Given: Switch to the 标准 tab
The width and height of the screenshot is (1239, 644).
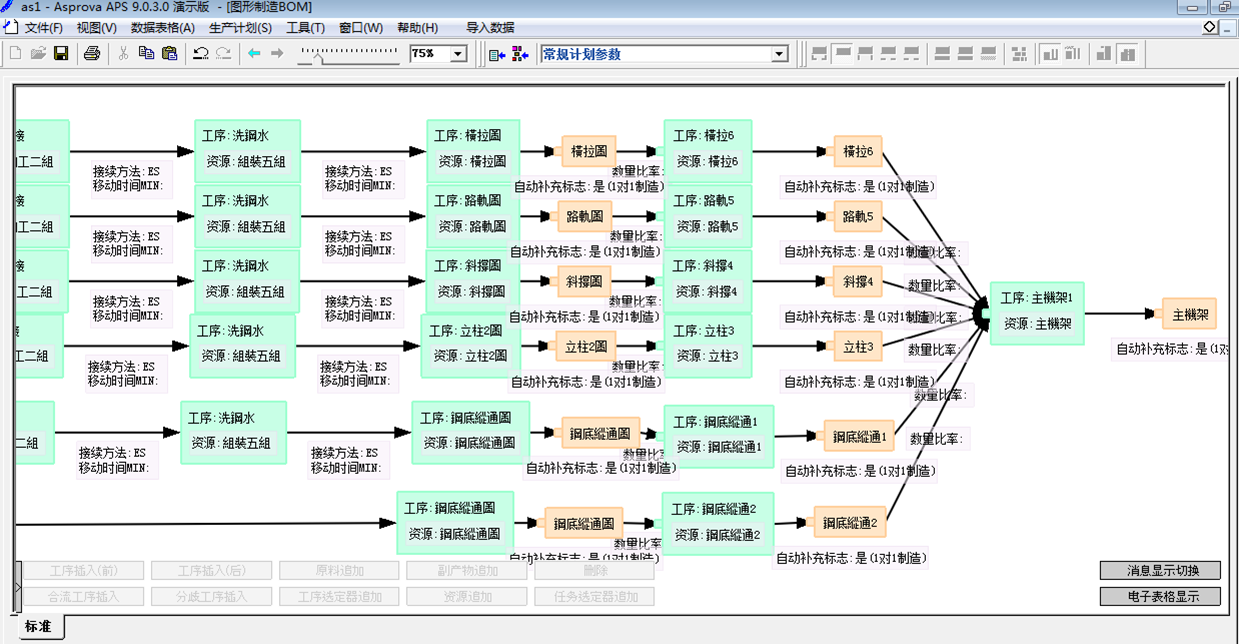Looking at the screenshot, I should pyautogui.click(x=38, y=626).
